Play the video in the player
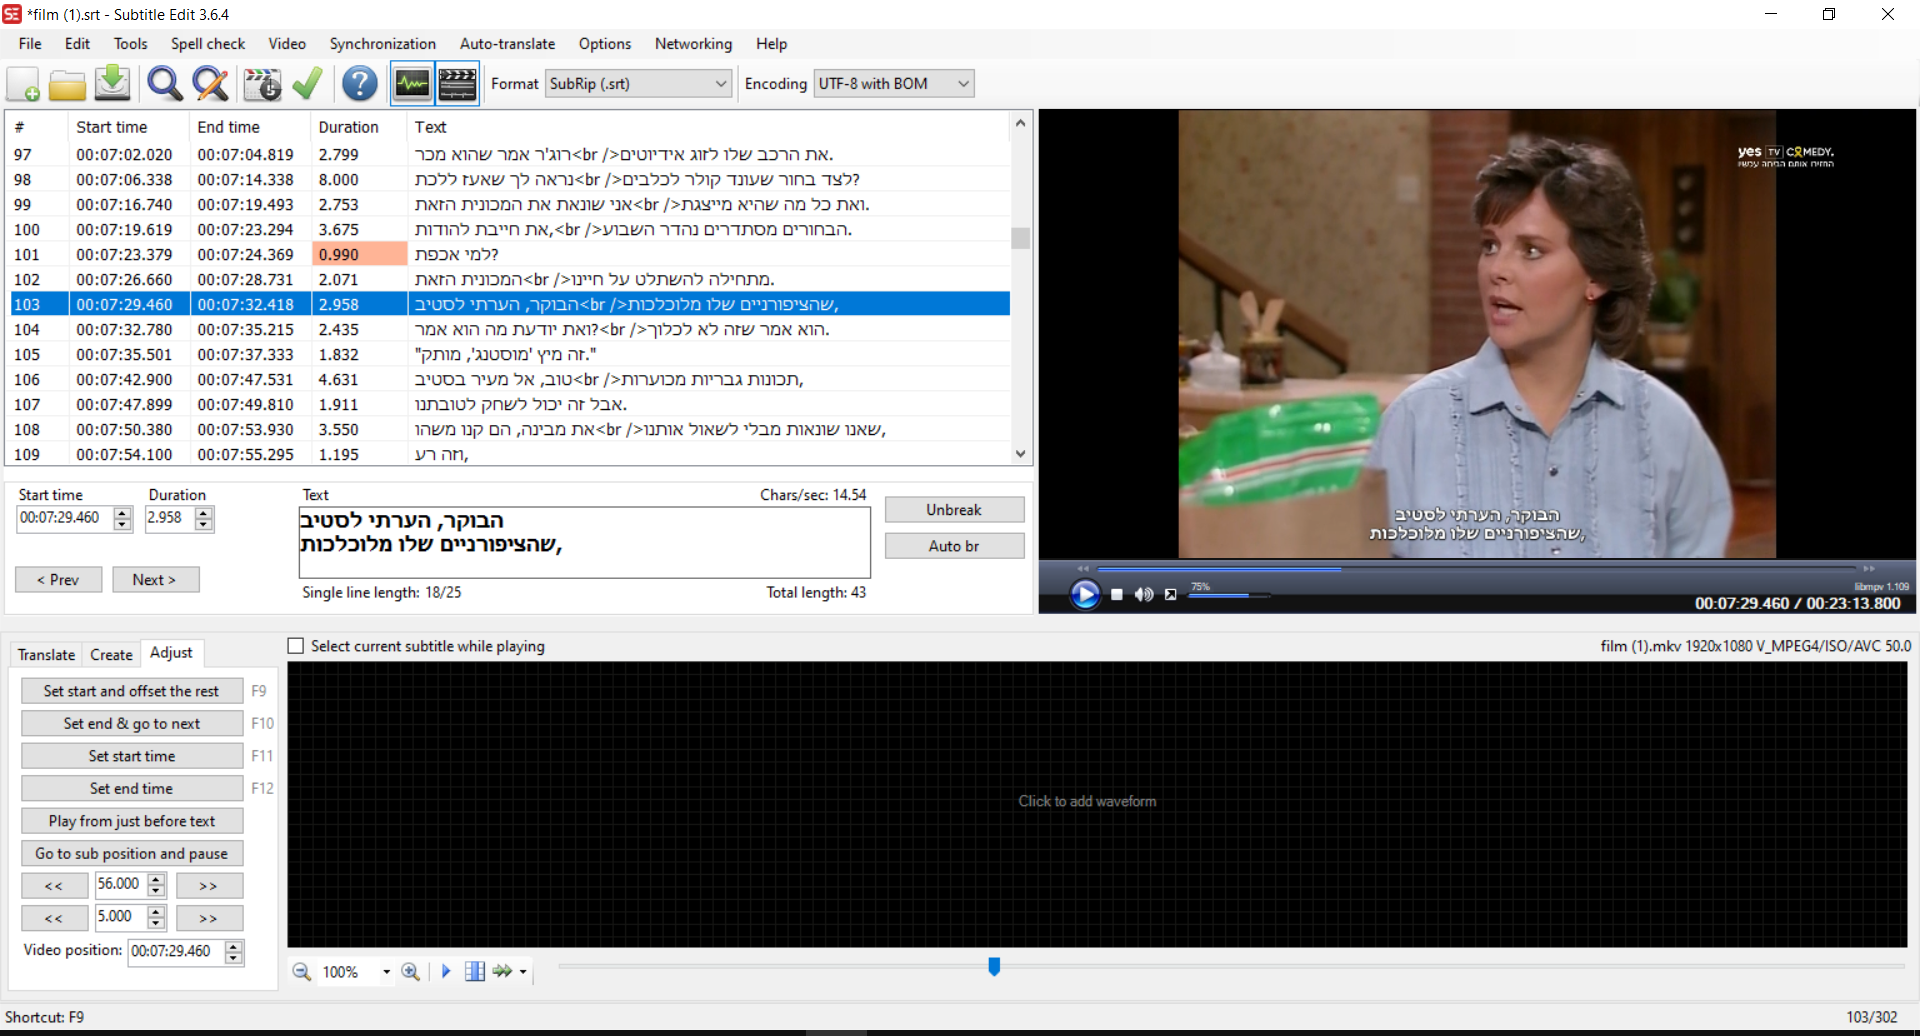Screen dimensions: 1920x1036 click(x=1084, y=594)
